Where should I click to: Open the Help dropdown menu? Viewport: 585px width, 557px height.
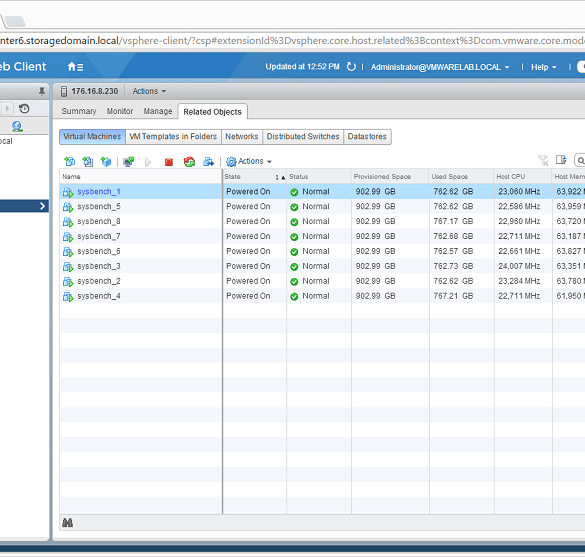coord(544,67)
